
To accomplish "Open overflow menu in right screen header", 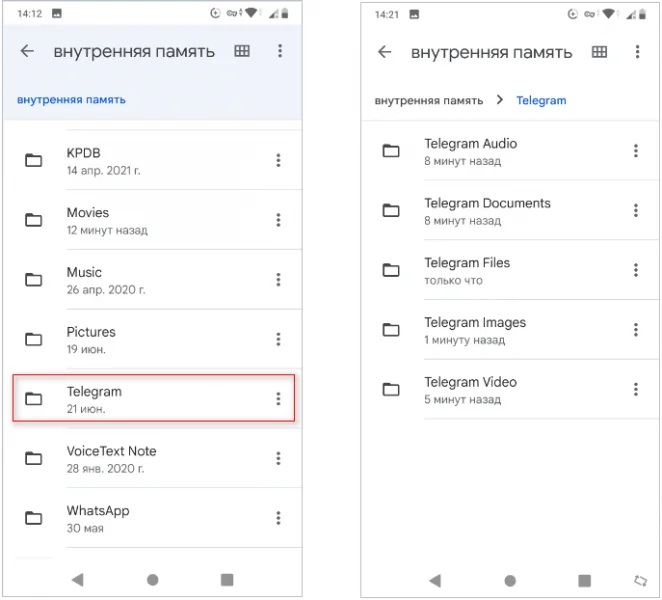I will [638, 52].
